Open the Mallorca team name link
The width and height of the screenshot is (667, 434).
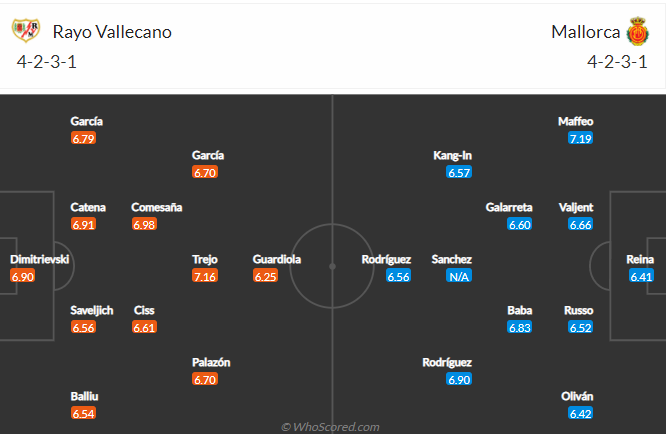point(585,32)
